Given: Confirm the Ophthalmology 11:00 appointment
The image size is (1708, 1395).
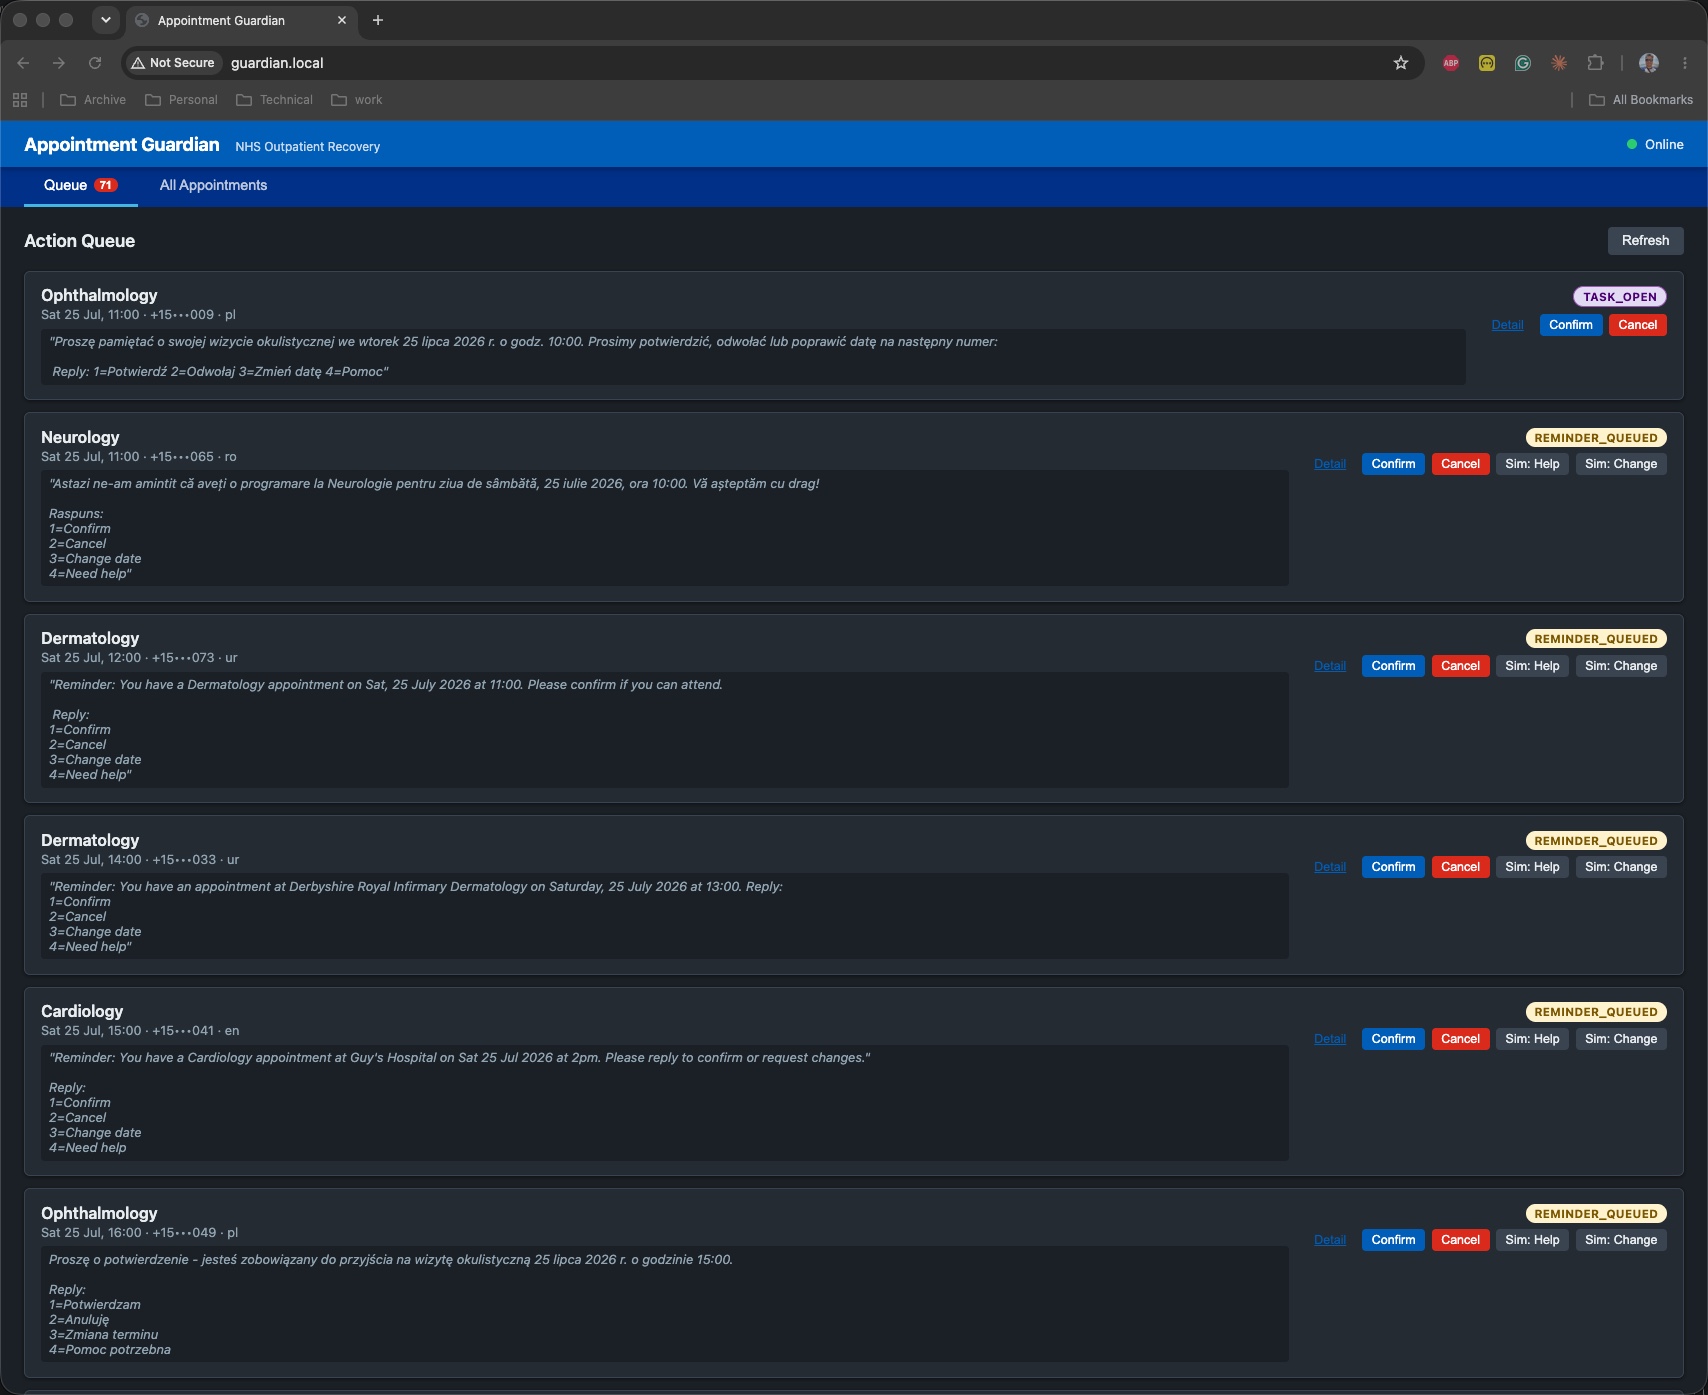Looking at the screenshot, I should point(1570,325).
